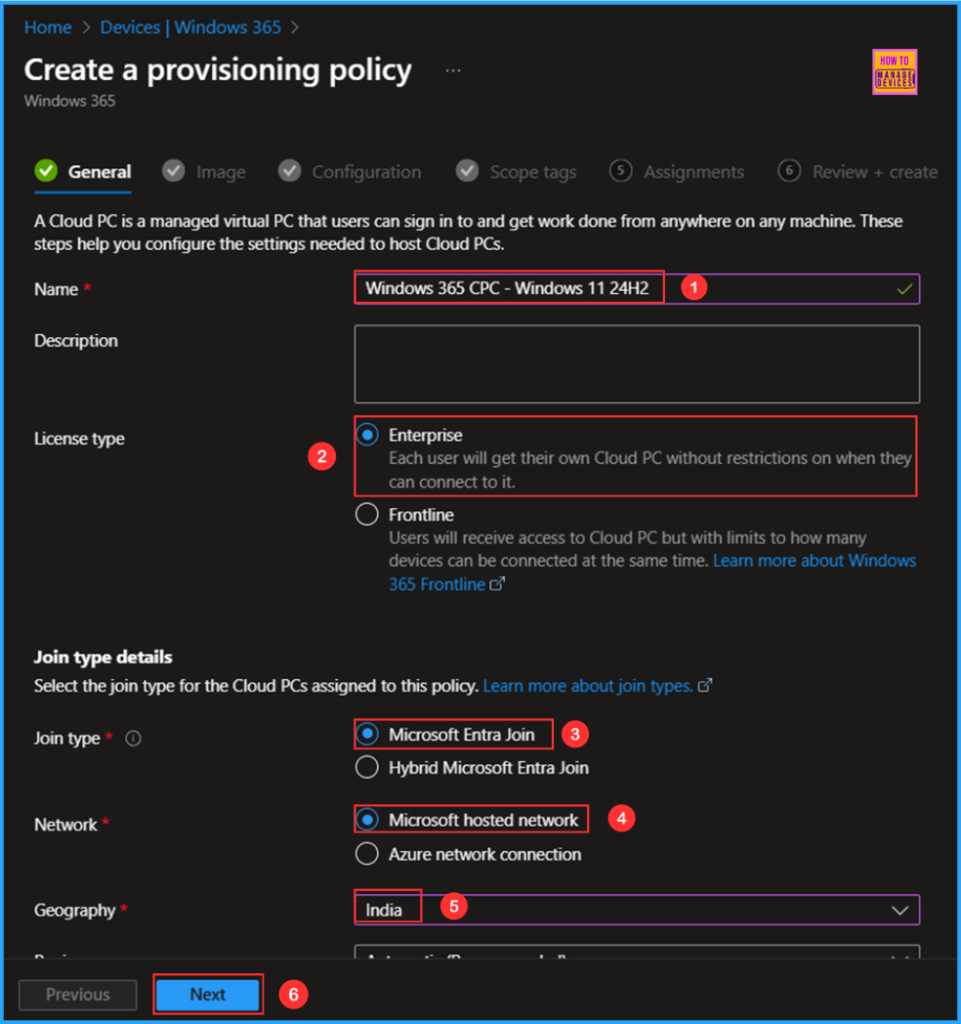Open the Home breadcrumb link

pyautogui.click(x=48, y=27)
